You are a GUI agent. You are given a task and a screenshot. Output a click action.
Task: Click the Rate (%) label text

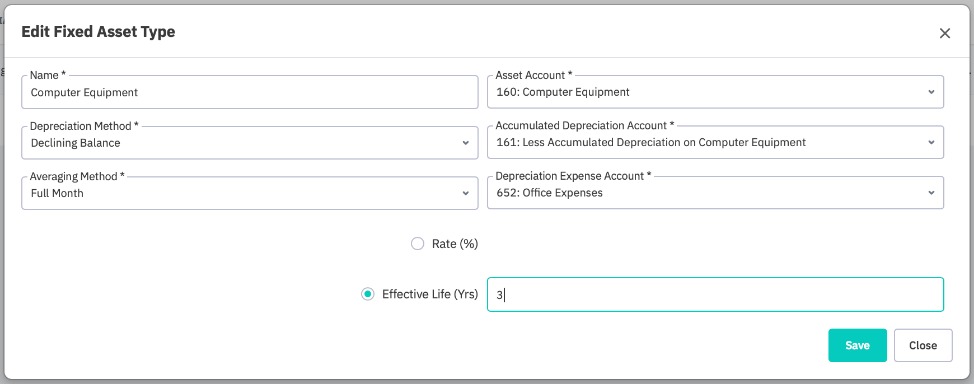[455, 244]
